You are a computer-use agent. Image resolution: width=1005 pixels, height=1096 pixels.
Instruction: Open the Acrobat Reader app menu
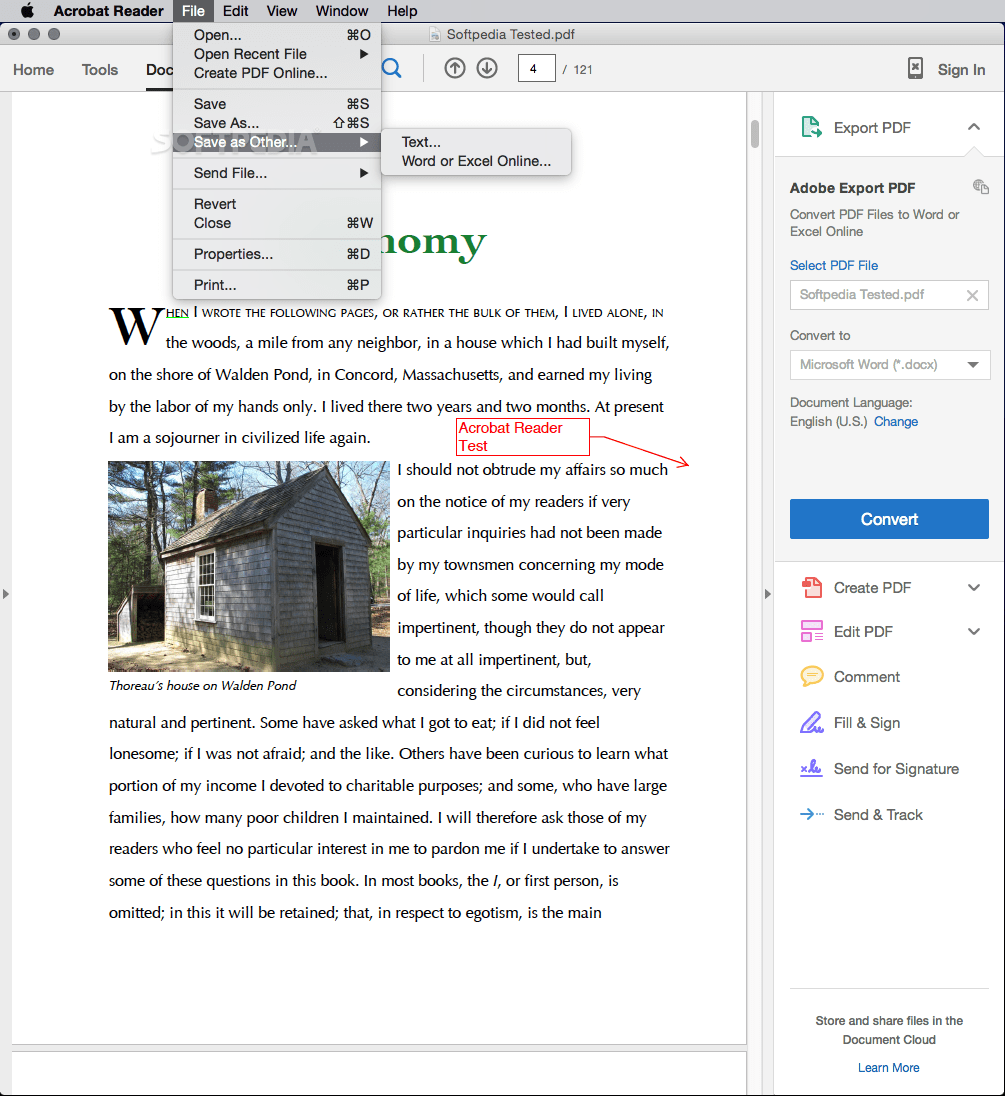click(108, 10)
